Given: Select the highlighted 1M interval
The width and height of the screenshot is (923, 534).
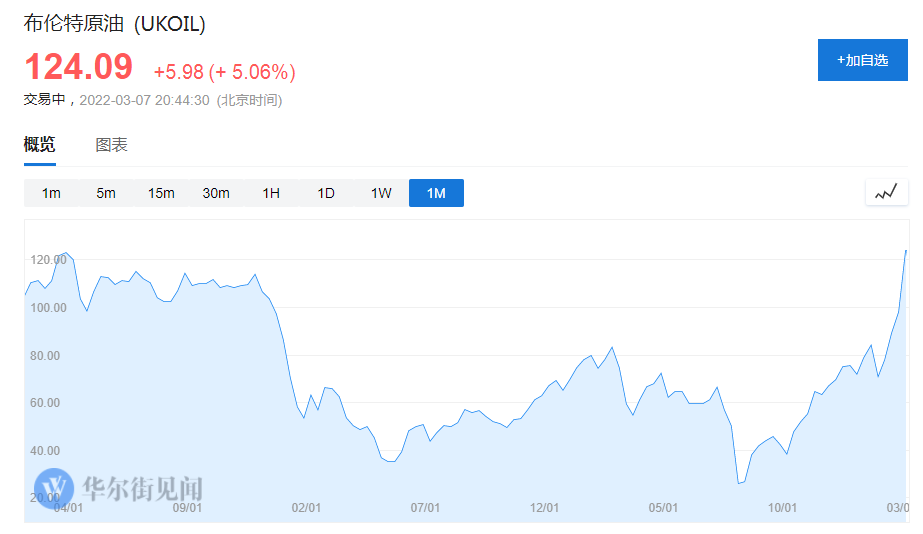Looking at the screenshot, I should click(436, 193).
